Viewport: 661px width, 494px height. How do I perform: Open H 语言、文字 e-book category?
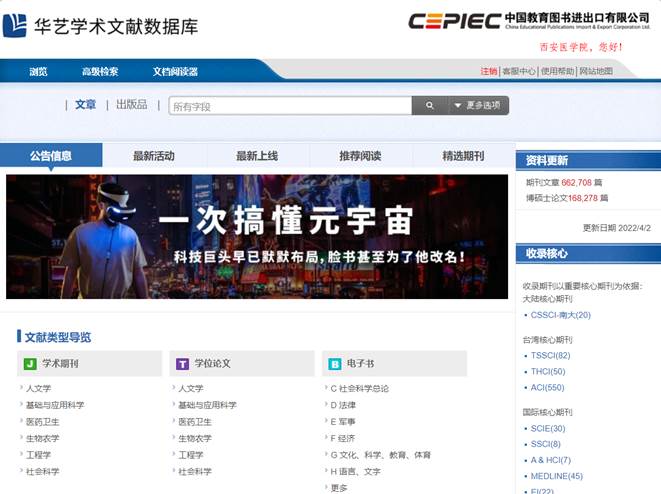coord(355,472)
